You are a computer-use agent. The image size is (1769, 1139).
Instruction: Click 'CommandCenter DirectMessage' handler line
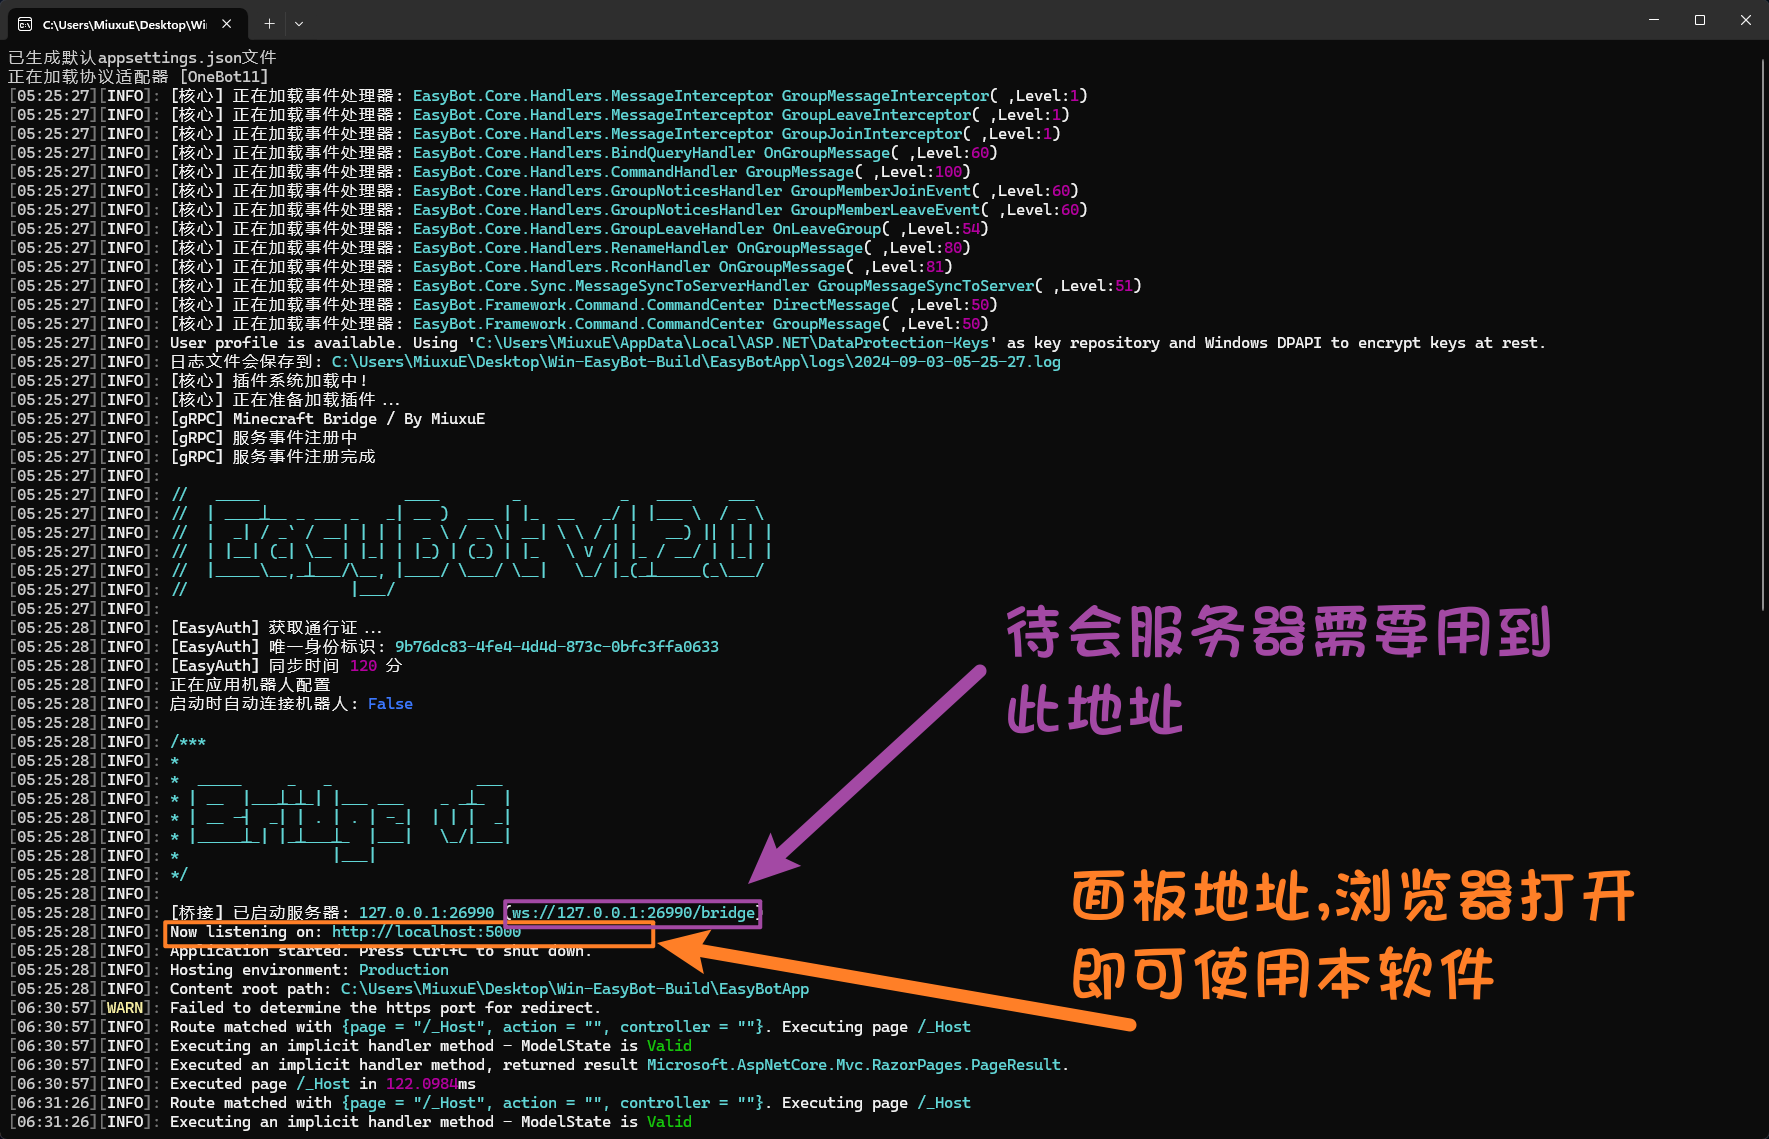[x=584, y=305]
